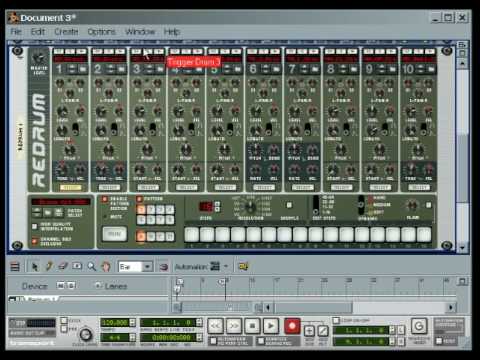Open patch browser in Redrum patch select
Image resolution: width=480 pixels, height=360 pixels.
click(48, 212)
